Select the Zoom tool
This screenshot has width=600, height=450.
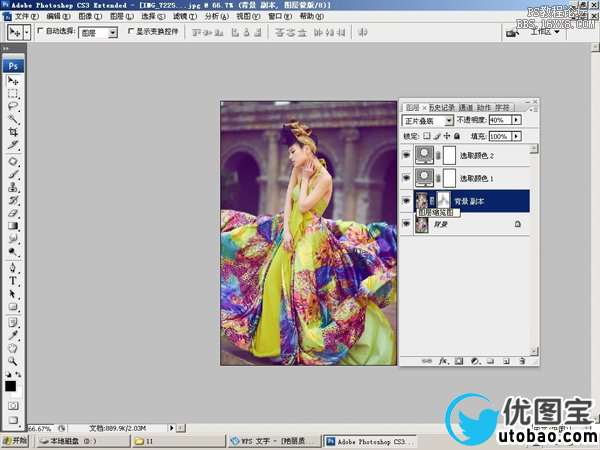(x=13, y=361)
